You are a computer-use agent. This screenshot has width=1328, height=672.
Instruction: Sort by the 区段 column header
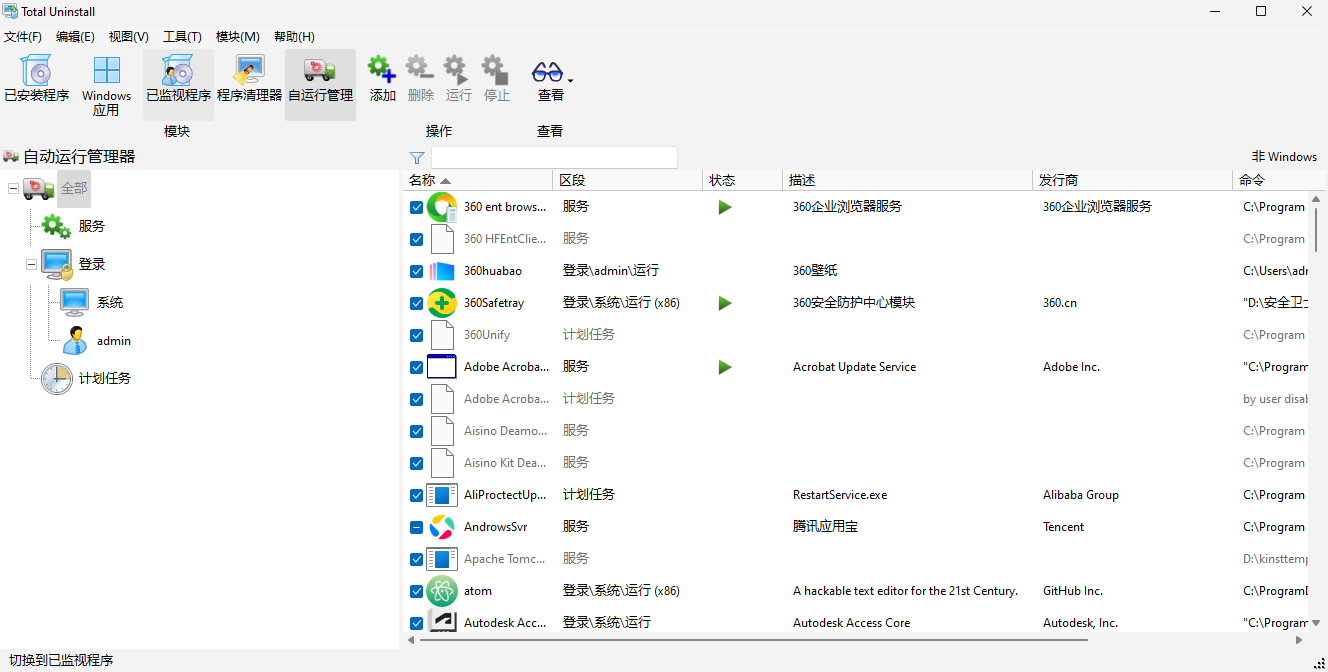(x=627, y=180)
